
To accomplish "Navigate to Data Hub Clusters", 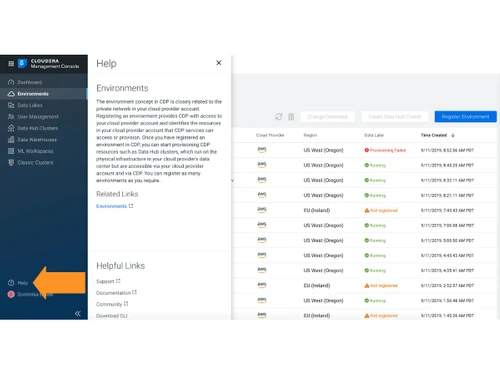I will coord(38,128).
